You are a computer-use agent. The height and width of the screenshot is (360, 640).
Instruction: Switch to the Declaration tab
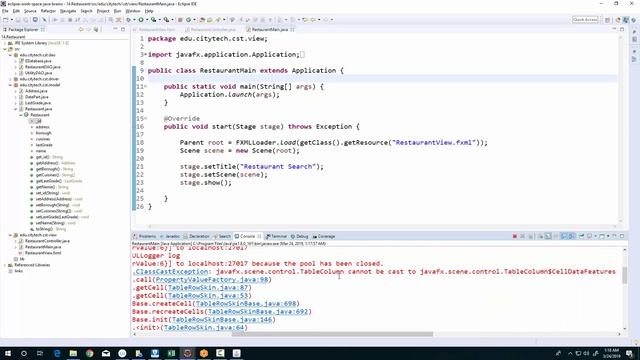pyautogui.click(x=196, y=236)
